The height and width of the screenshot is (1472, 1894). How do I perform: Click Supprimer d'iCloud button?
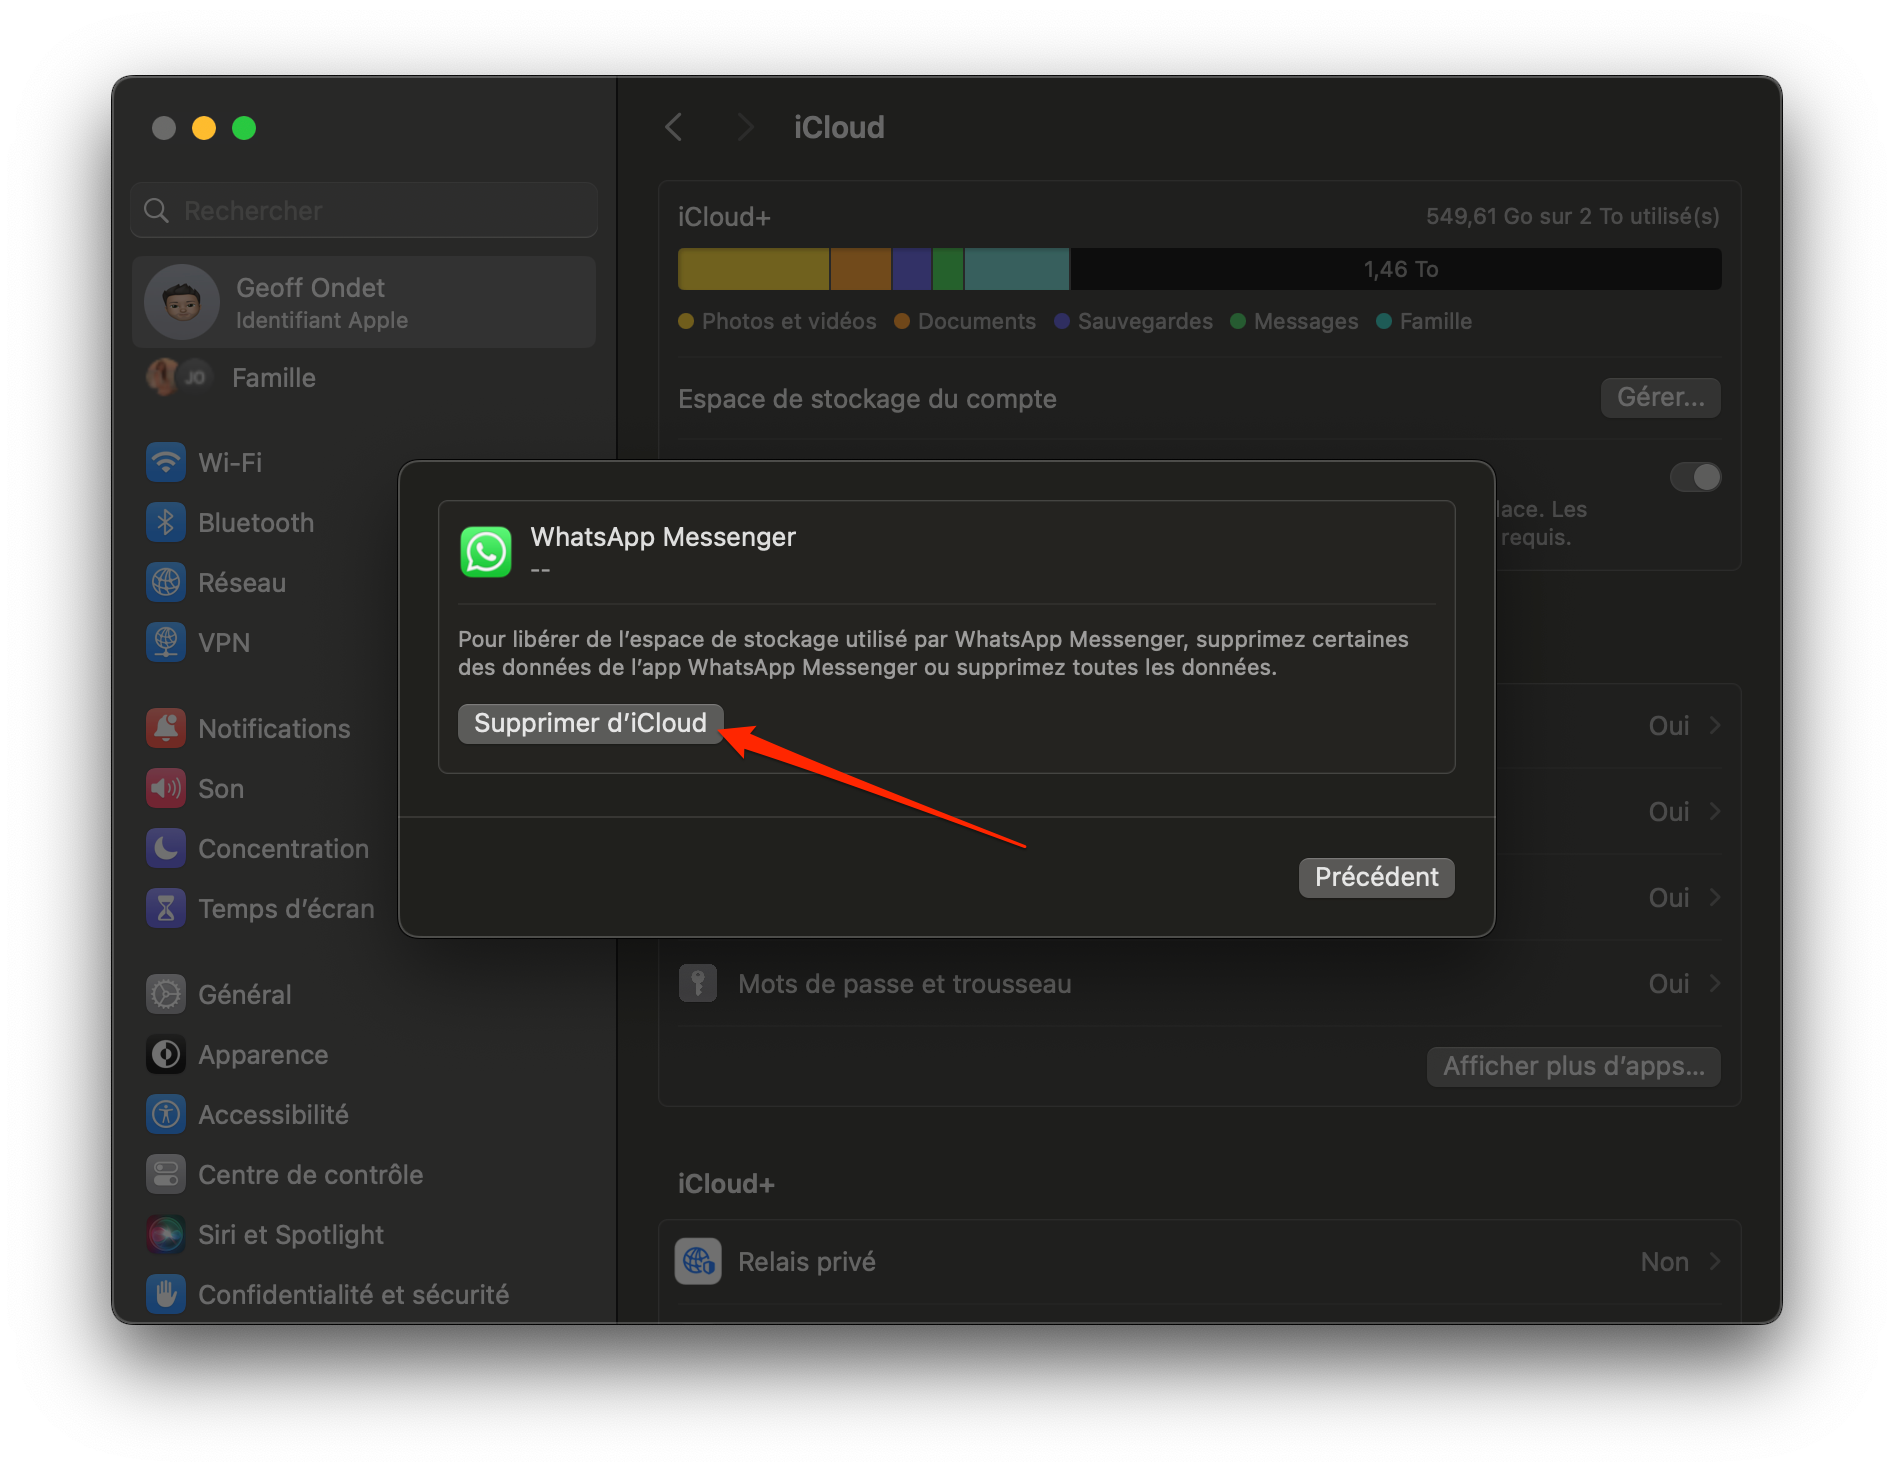coord(590,723)
